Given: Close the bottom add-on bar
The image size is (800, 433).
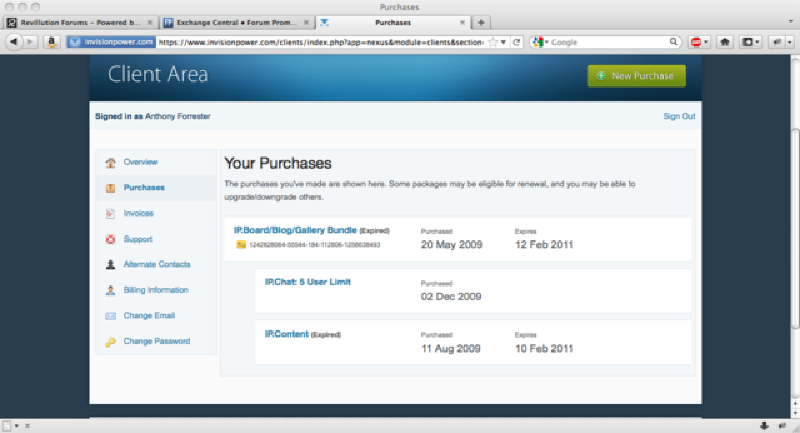Looking at the screenshot, I should [28, 426].
